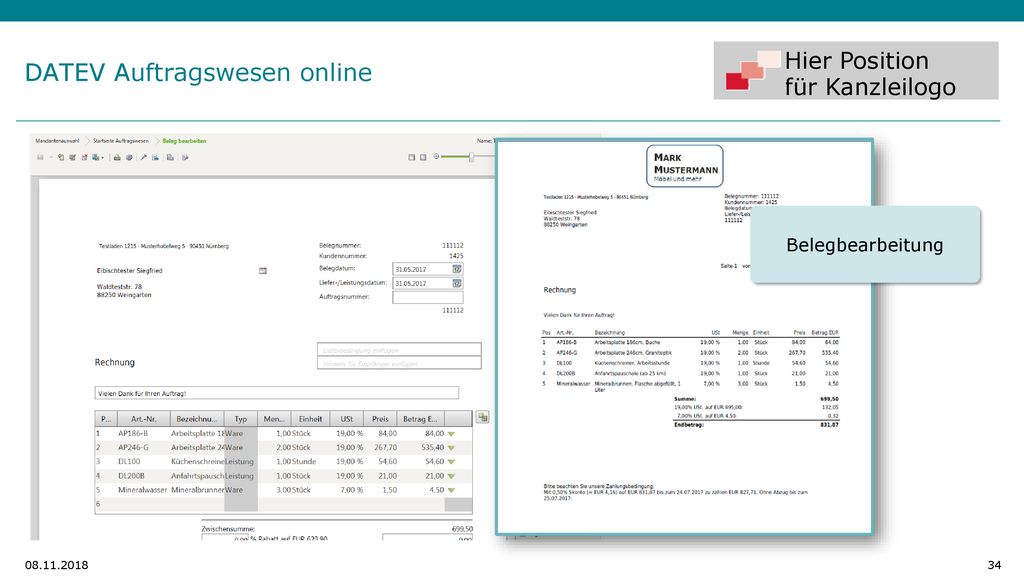This screenshot has height=576, width=1024.
Task: Click the print icon in the toolbar
Action: (117, 157)
